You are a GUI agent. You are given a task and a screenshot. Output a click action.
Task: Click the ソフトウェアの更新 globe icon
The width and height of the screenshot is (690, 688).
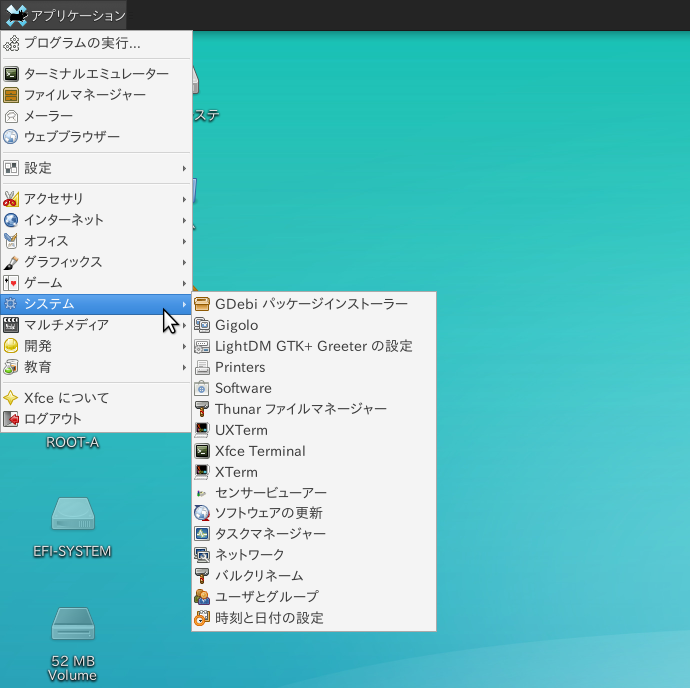202,513
